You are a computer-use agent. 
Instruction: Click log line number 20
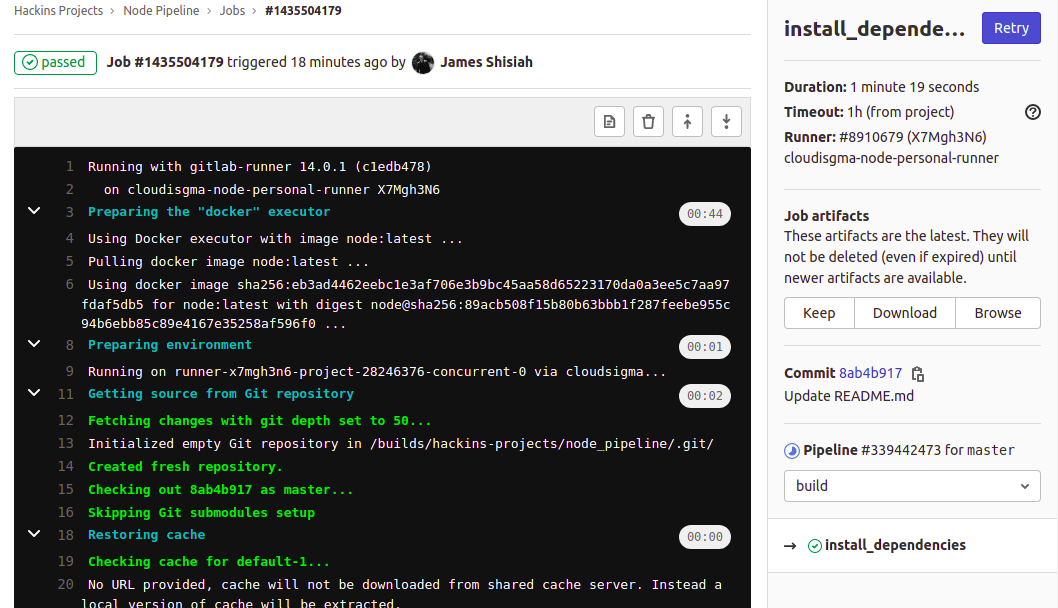tap(65, 584)
